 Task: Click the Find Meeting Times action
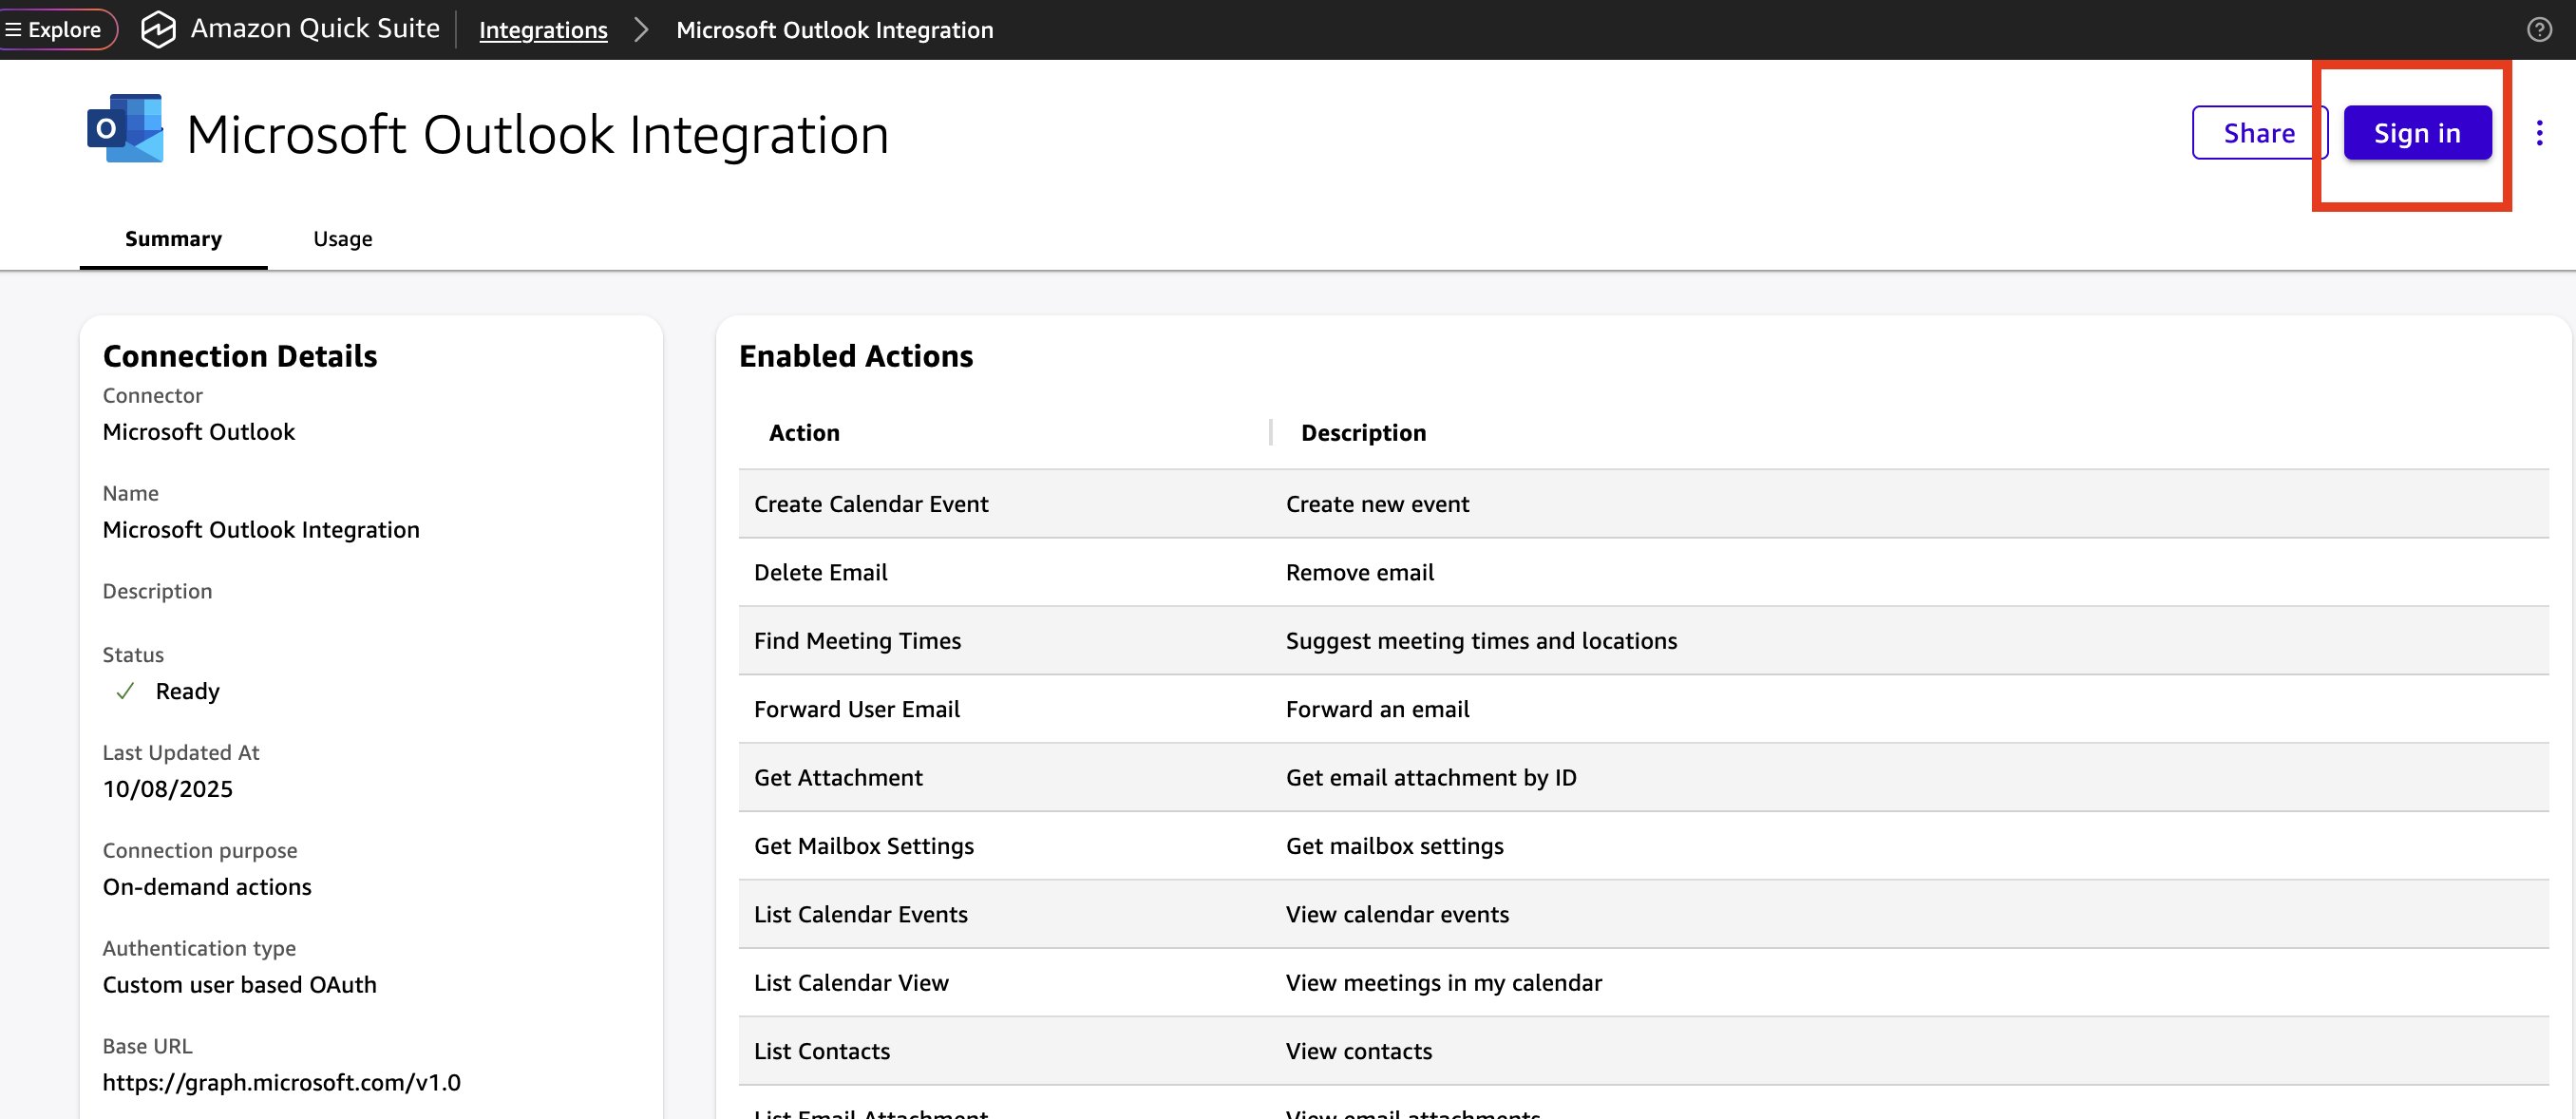point(856,640)
